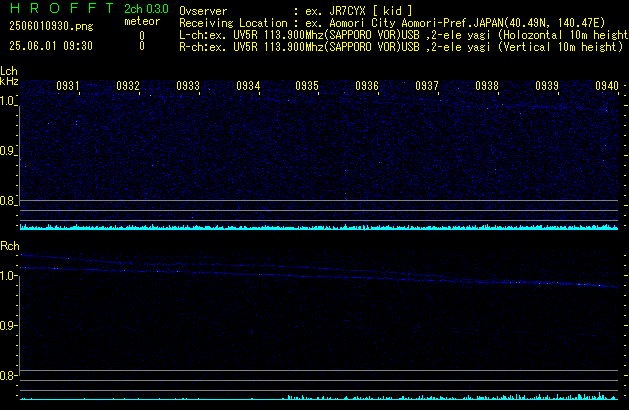Click the Lch 0.9 kHz axis label
Image resolution: width=629 pixels, height=410 pixels.
click(x=7, y=151)
